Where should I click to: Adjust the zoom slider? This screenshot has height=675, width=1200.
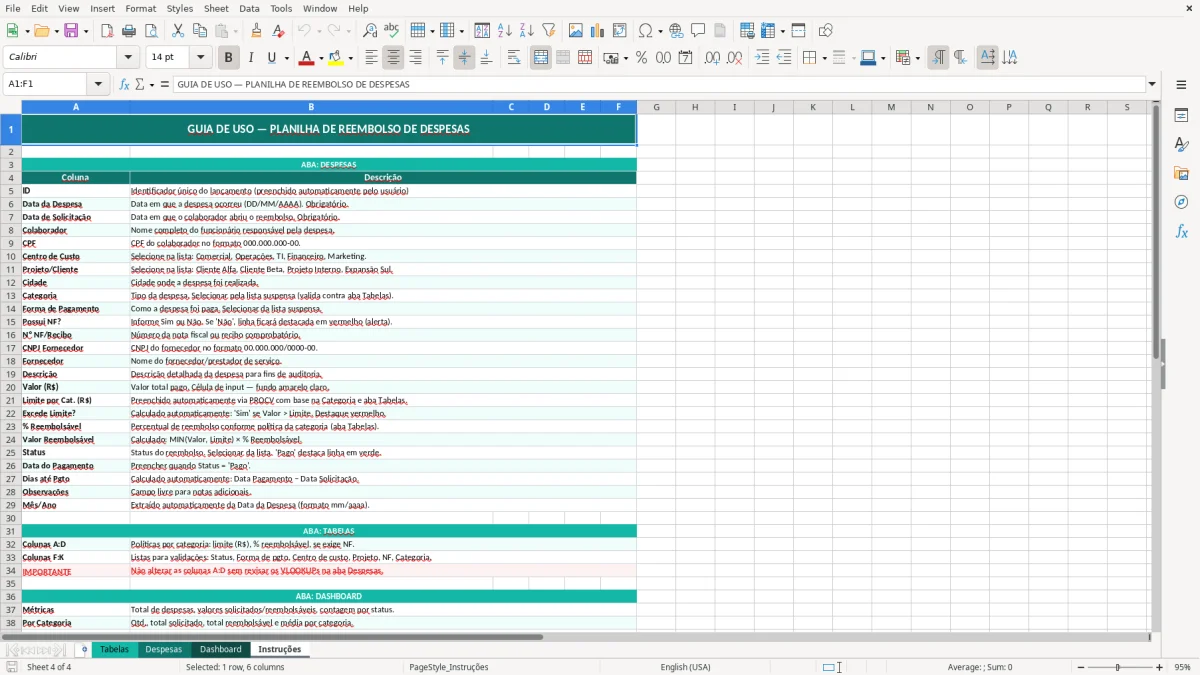(x=1118, y=667)
